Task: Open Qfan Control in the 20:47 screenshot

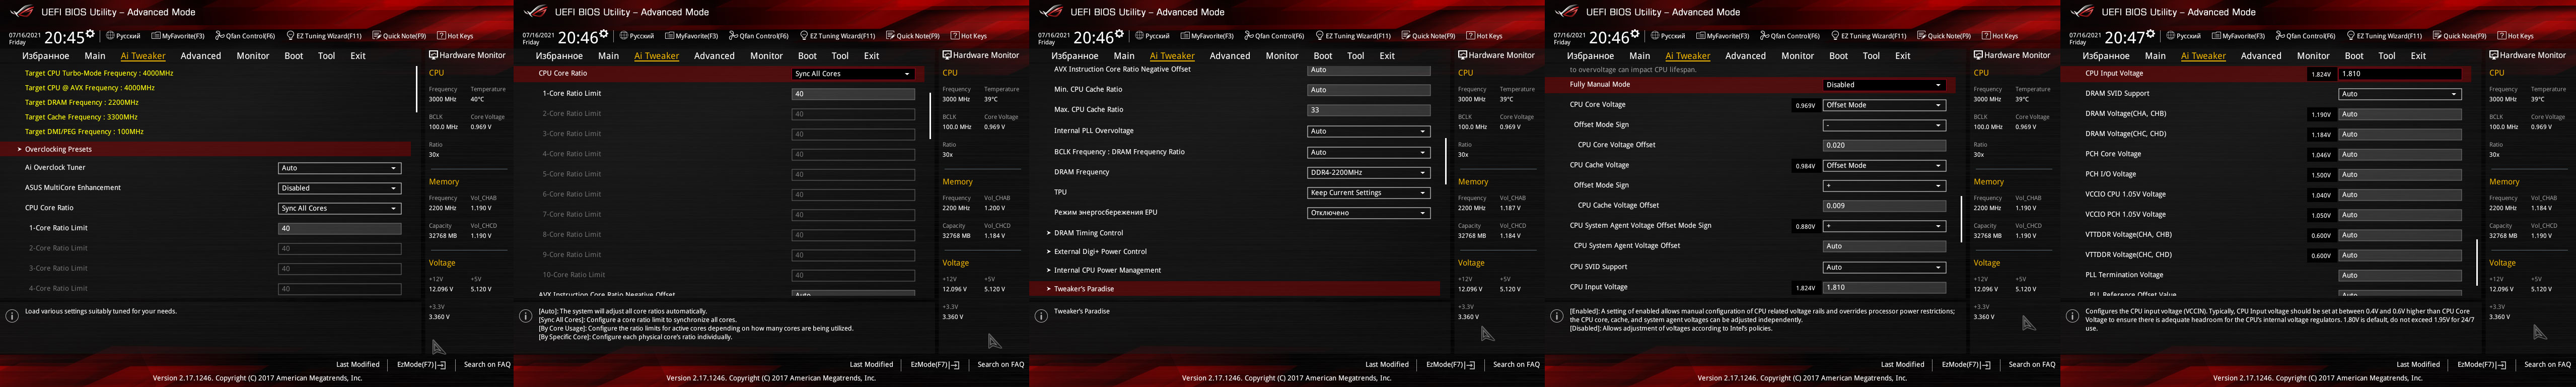Action: [x=2305, y=36]
